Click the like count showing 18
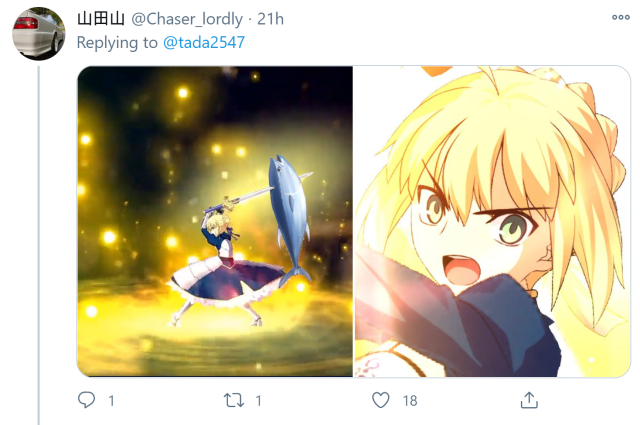The height and width of the screenshot is (425, 640). click(410, 401)
